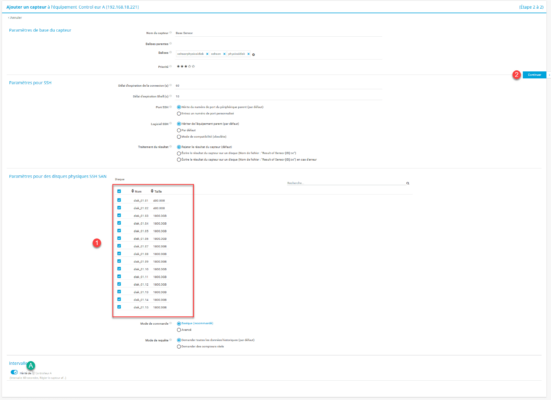551x400 pixels.
Task: Click the Rechercher search field
Action: click(346, 183)
